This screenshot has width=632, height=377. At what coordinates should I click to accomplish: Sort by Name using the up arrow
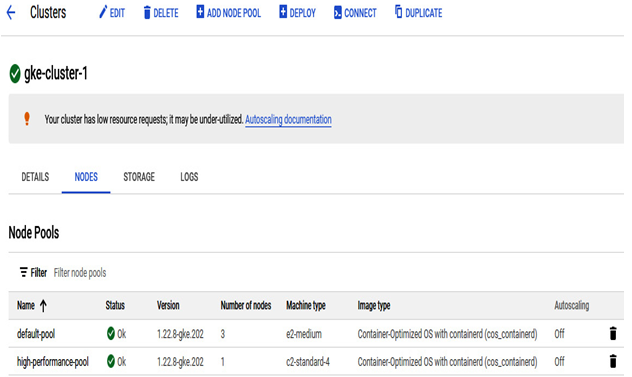(x=43, y=306)
